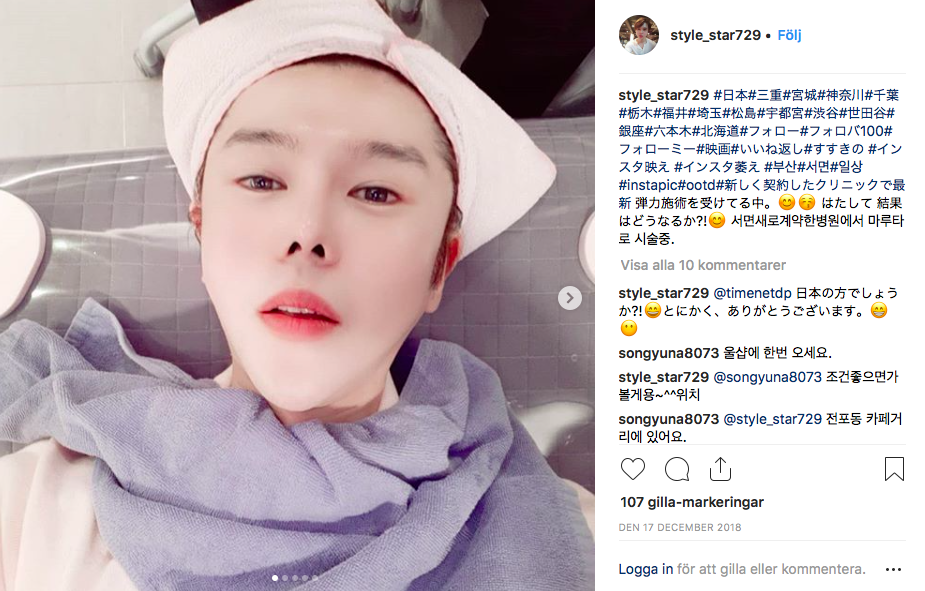Go to next photo with arrow

pos(569,298)
